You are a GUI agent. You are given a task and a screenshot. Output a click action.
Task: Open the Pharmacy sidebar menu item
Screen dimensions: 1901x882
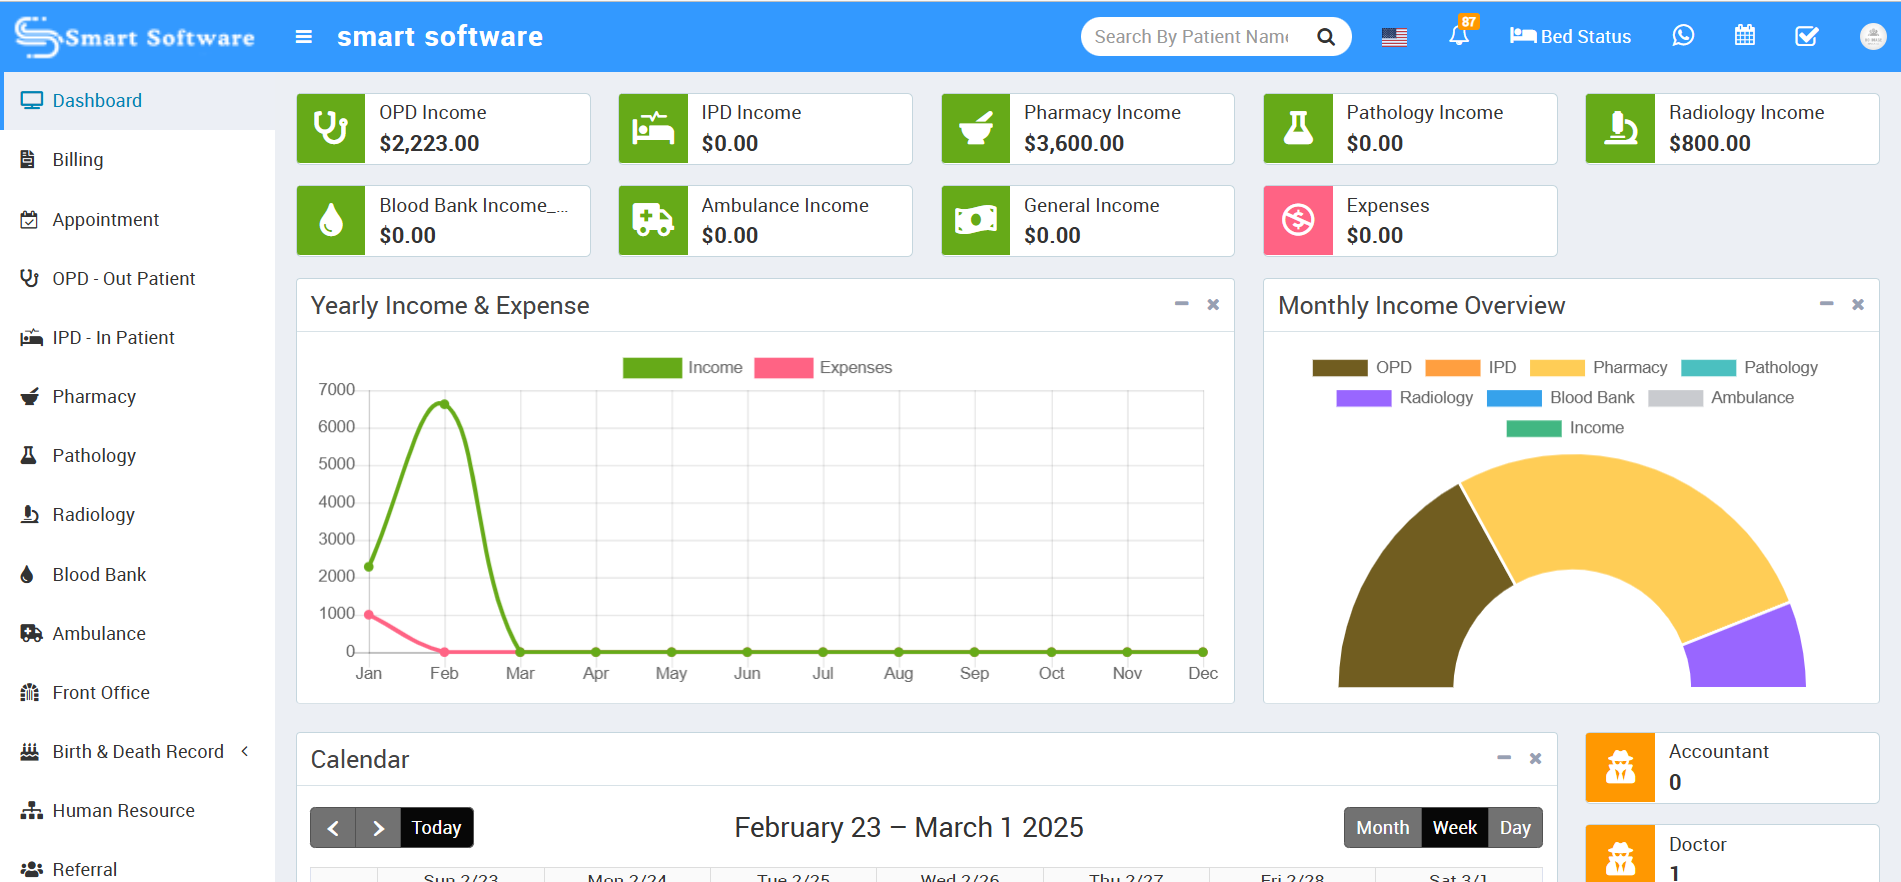[x=94, y=397]
